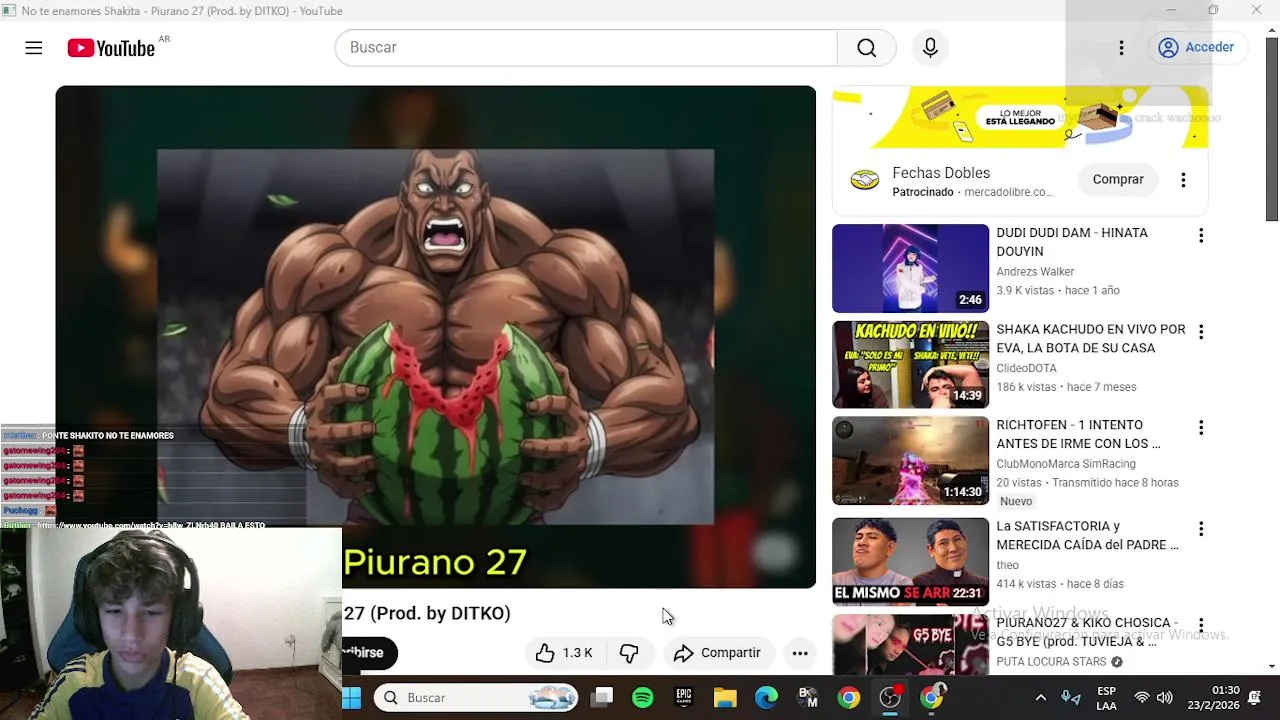The width and height of the screenshot is (1280, 720).
Task: Open Task View on the taskbar
Action: (602, 698)
